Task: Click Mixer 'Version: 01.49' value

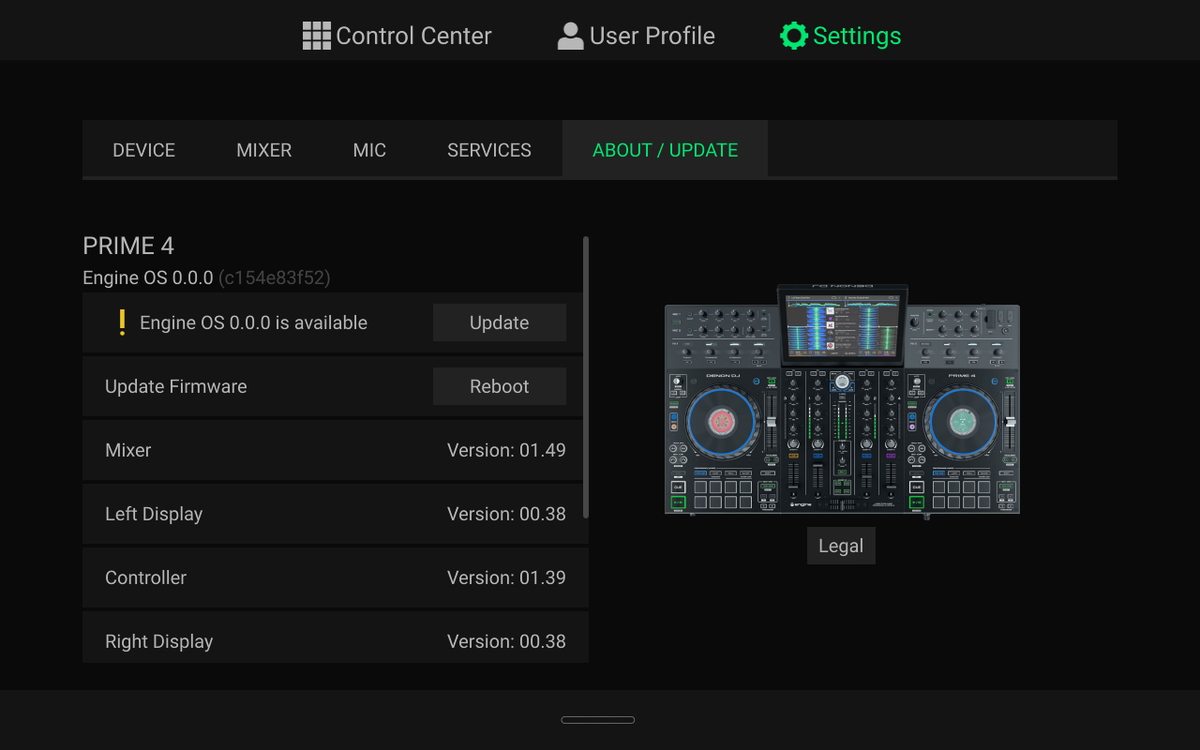Action: pyautogui.click(x=506, y=450)
